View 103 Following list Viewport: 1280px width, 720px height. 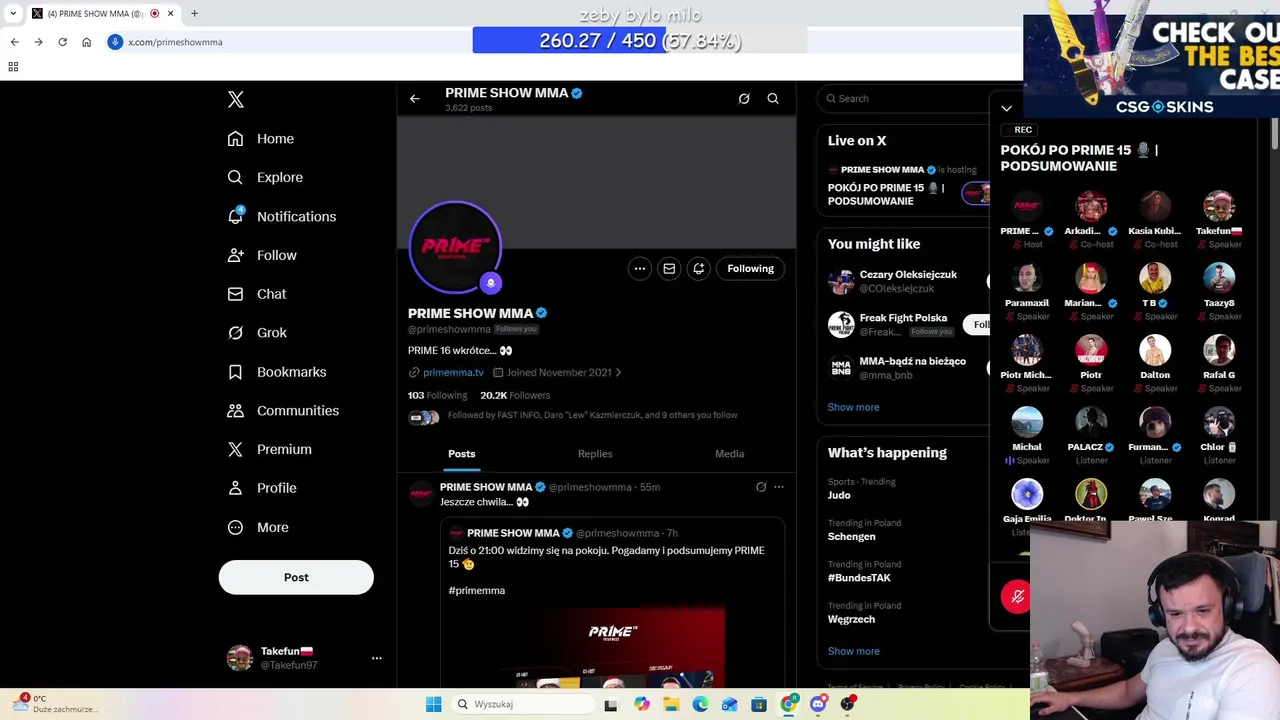pyautogui.click(x=437, y=395)
